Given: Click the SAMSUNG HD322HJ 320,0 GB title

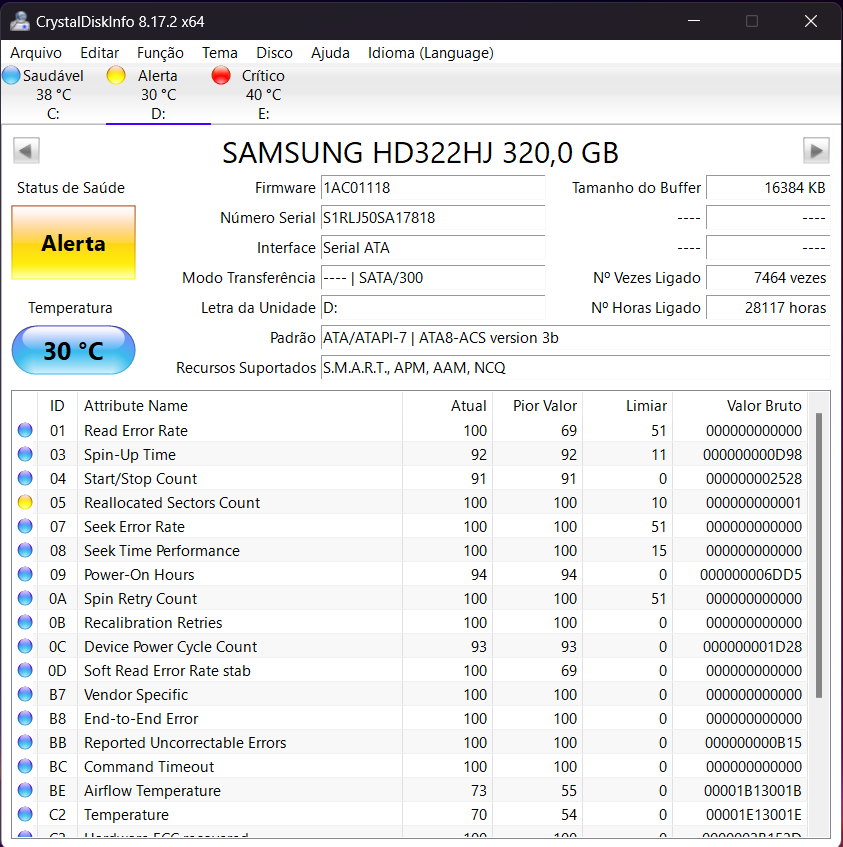Looking at the screenshot, I should 420,153.
